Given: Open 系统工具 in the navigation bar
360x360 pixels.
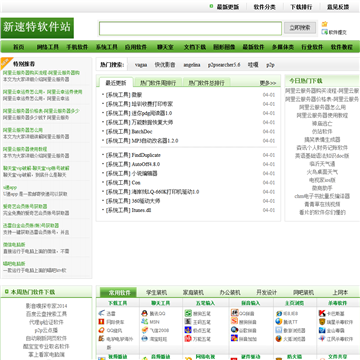Looking at the screenshot, I should coord(106,47).
